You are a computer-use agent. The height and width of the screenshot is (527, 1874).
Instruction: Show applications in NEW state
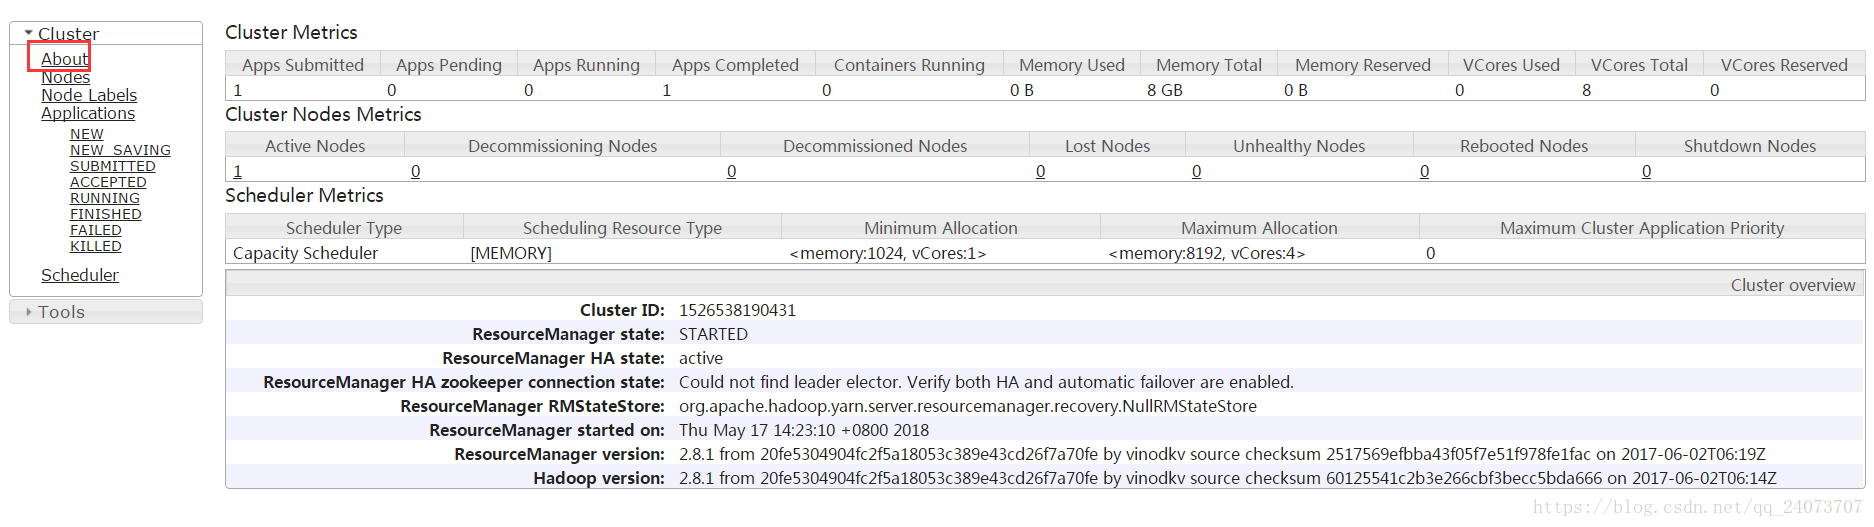point(86,134)
